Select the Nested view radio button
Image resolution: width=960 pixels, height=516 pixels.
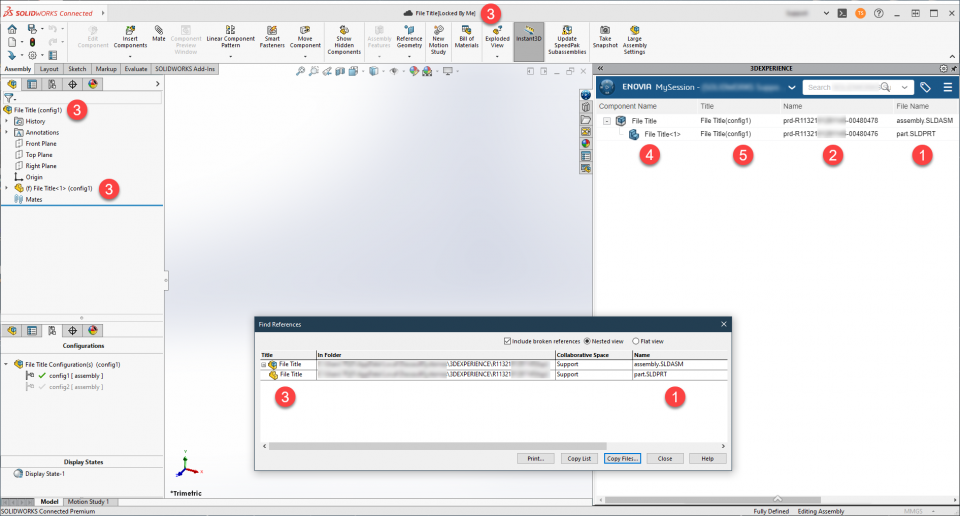(587, 341)
